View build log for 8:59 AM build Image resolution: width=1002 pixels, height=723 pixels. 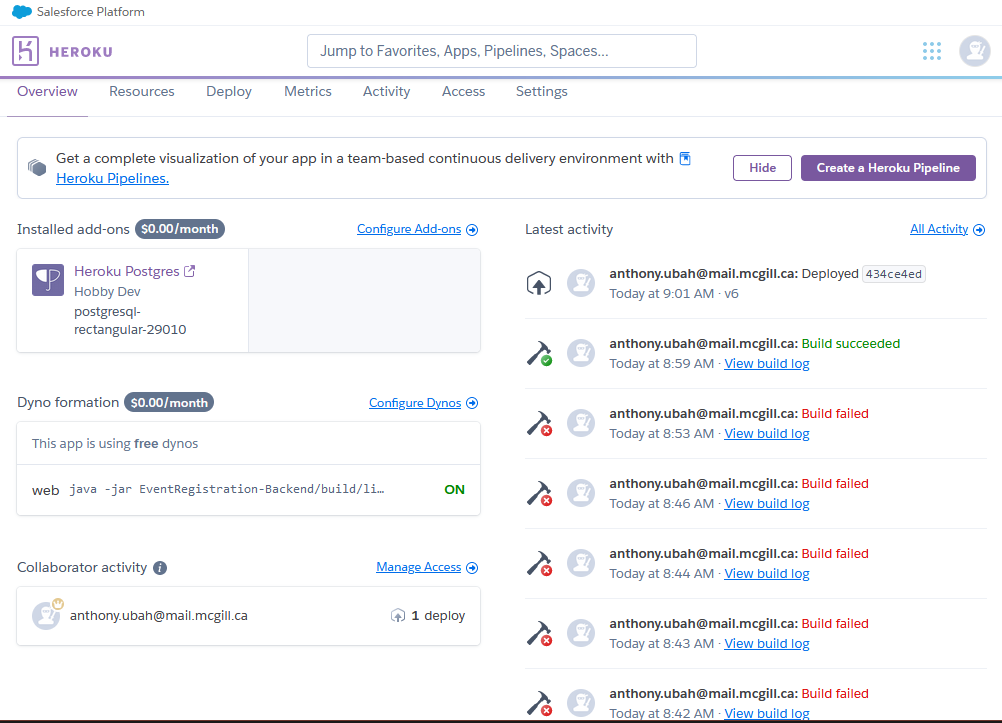[x=766, y=364]
